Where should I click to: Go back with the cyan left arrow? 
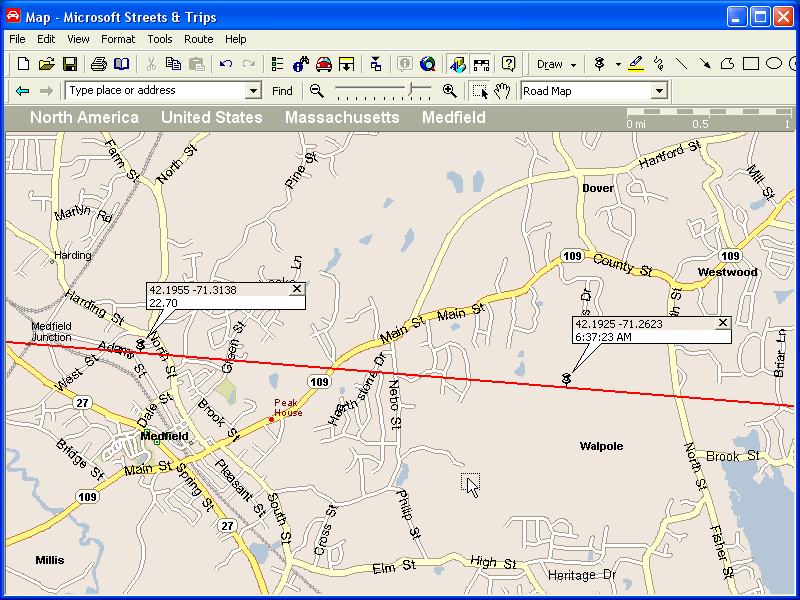tap(22, 91)
